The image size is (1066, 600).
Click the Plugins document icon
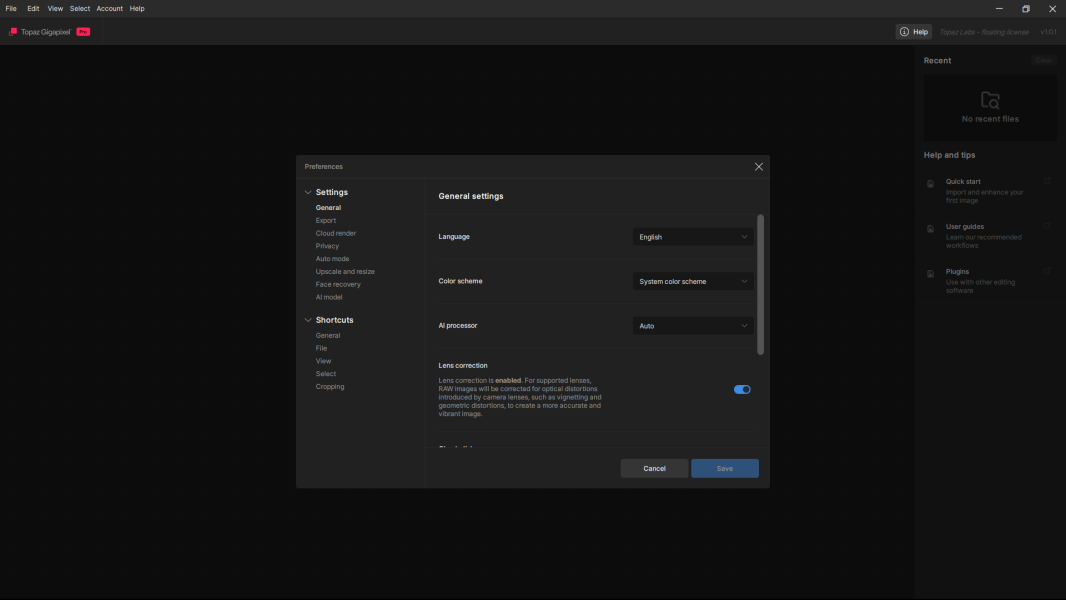930,274
